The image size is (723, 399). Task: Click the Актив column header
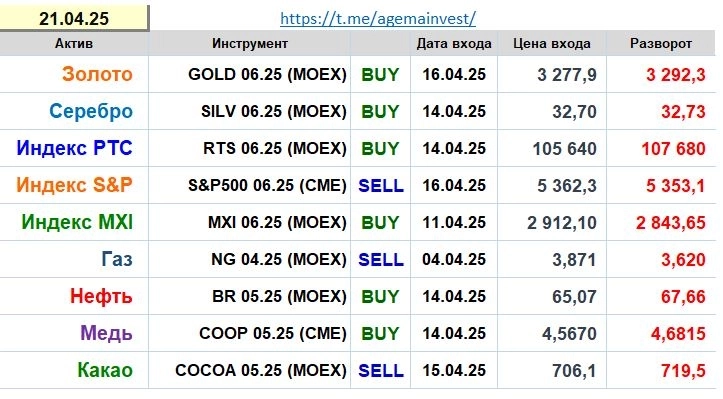click(x=74, y=43)
